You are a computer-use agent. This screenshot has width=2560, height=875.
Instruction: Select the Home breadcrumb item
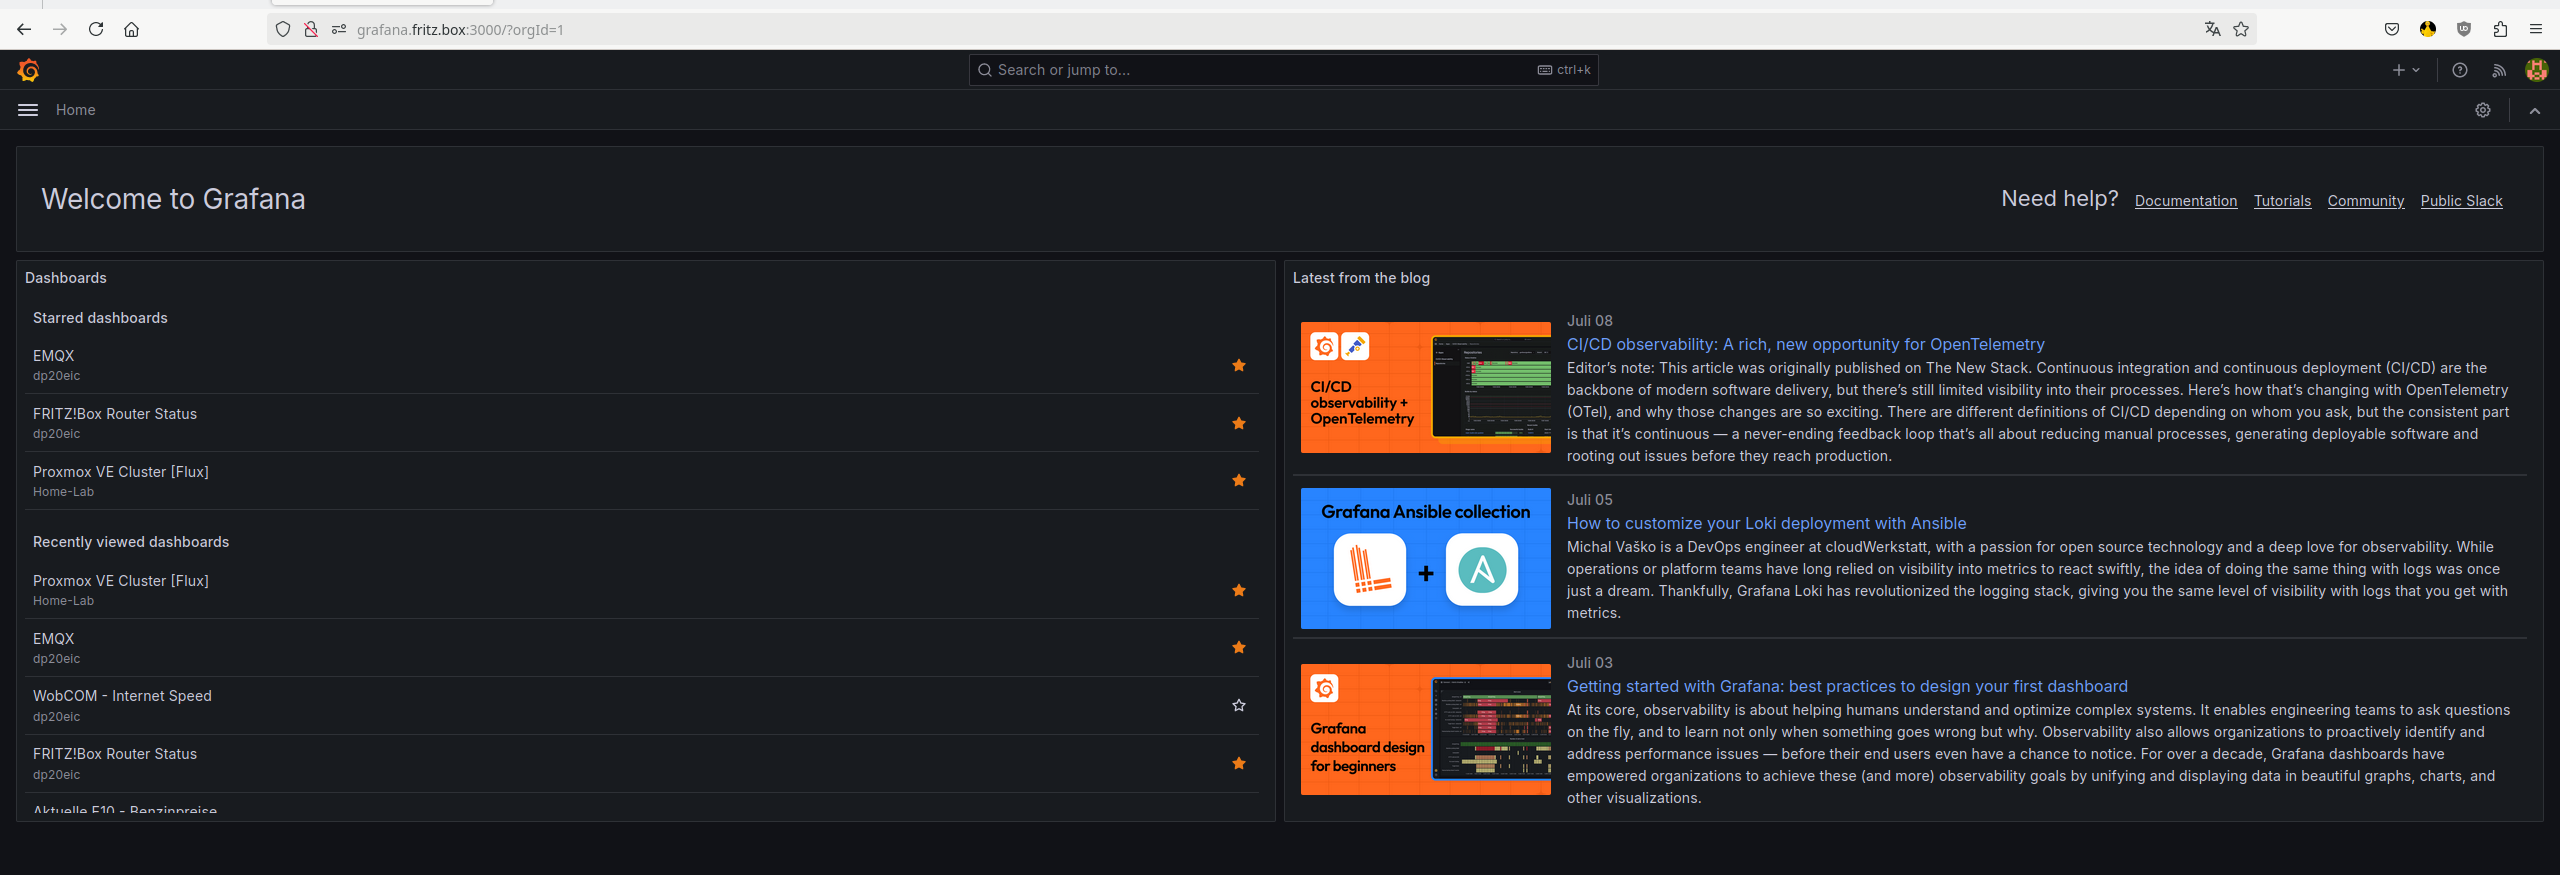click(76, 110)
